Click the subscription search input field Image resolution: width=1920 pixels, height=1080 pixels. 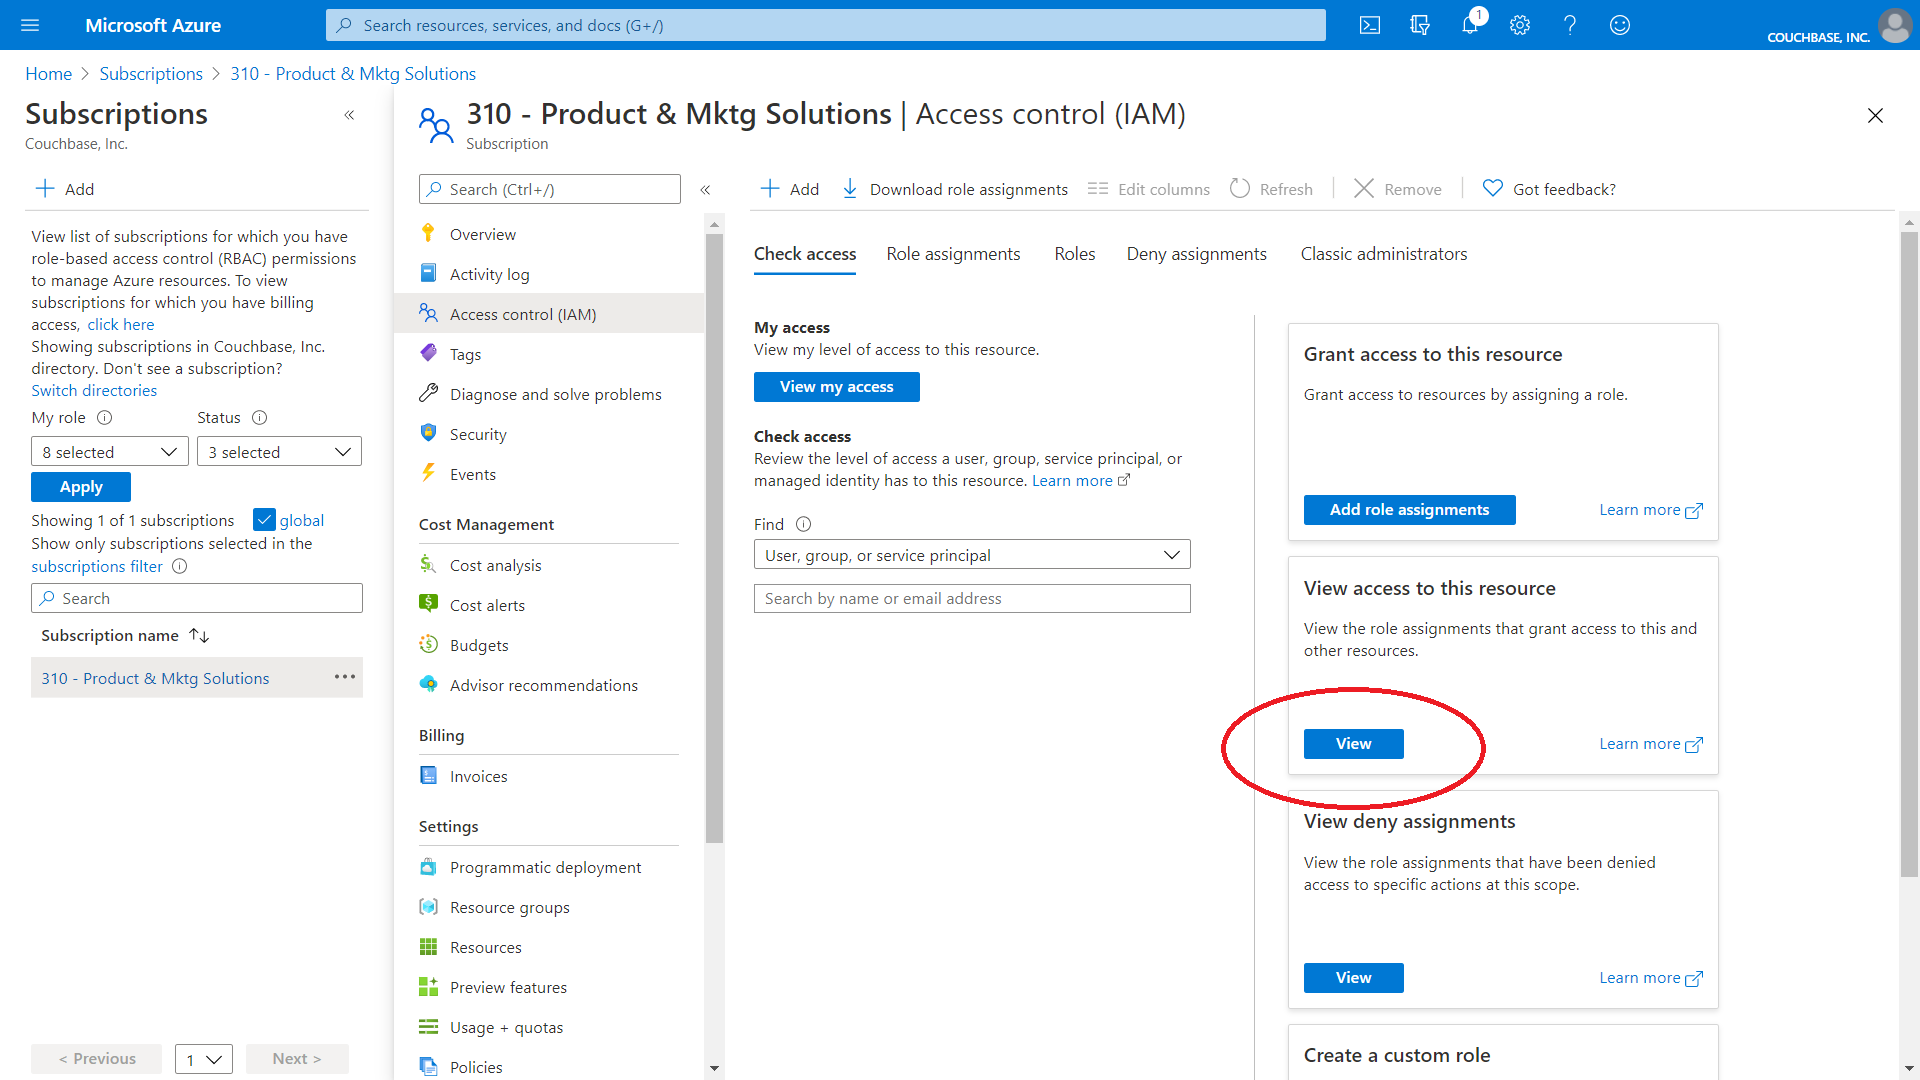(x=196, y=597)
